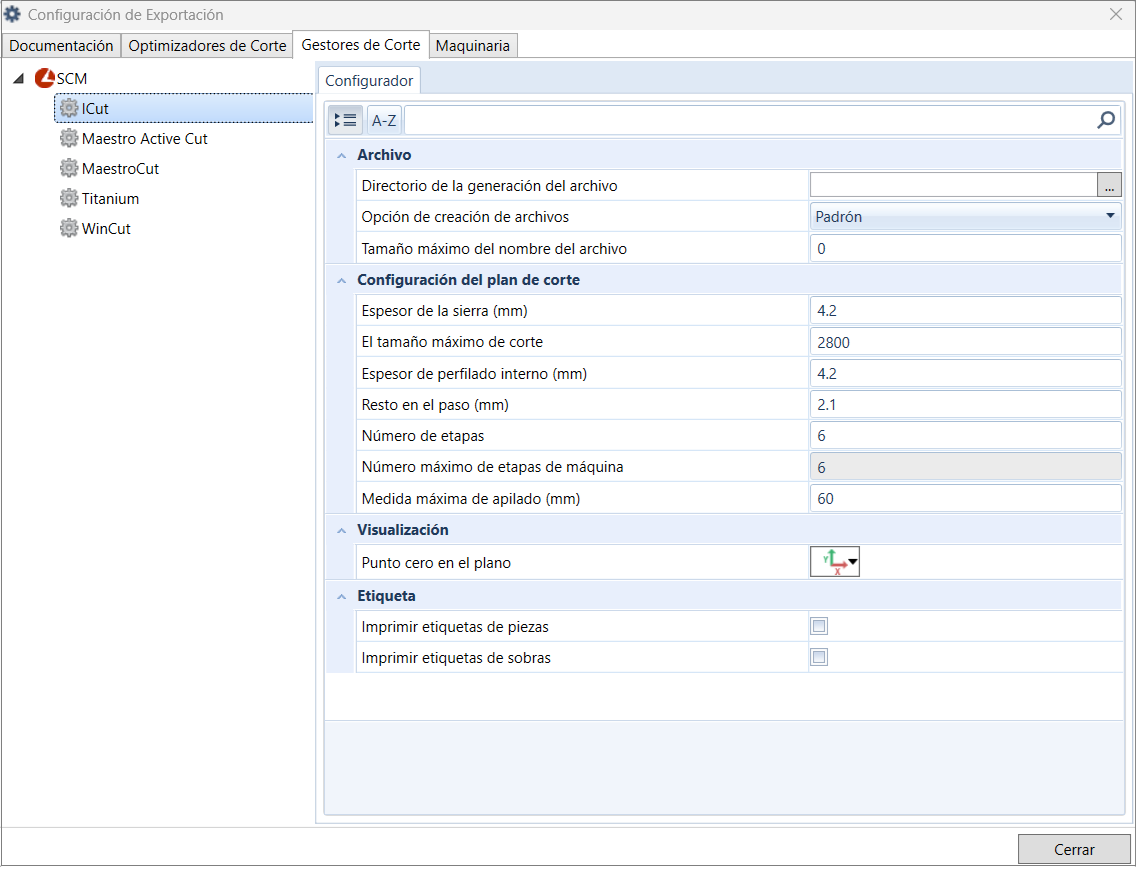Click the Tamaño máximo del nombre field
Viewport: 1146px width, 877px height.
point(965,248)
